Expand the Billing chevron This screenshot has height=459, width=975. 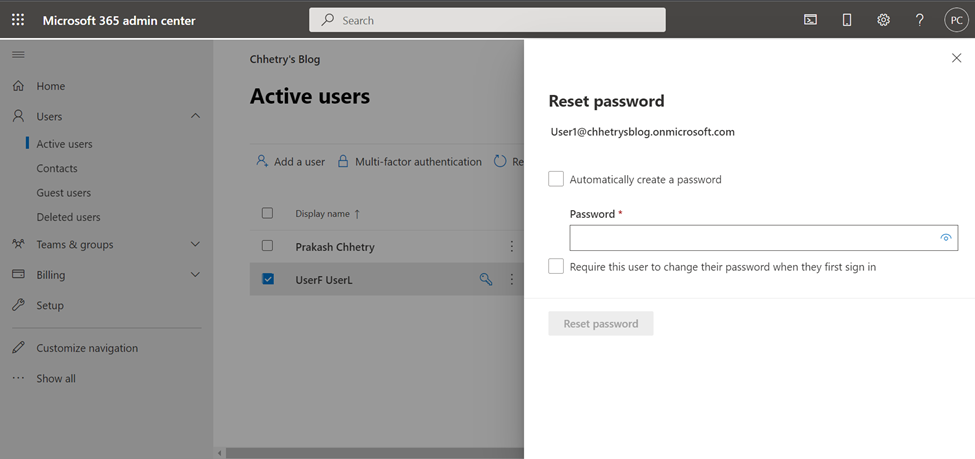[x=195, y=274]
